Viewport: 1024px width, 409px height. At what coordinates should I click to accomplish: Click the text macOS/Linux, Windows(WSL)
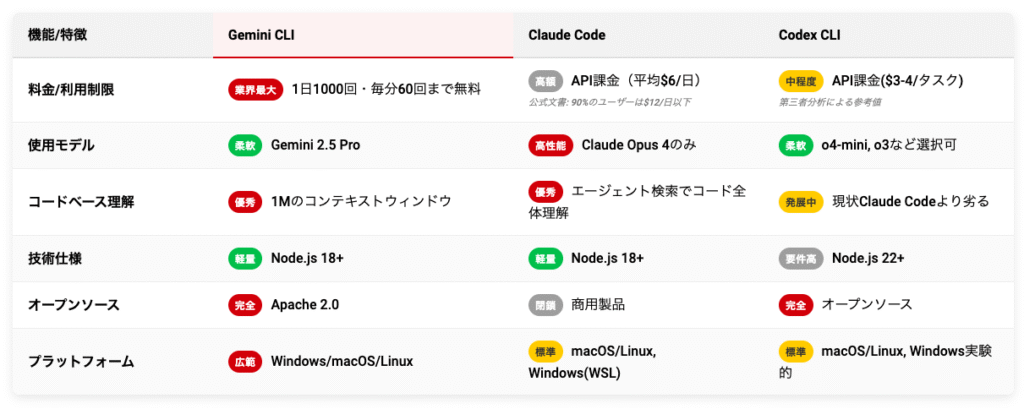(593, 363)
